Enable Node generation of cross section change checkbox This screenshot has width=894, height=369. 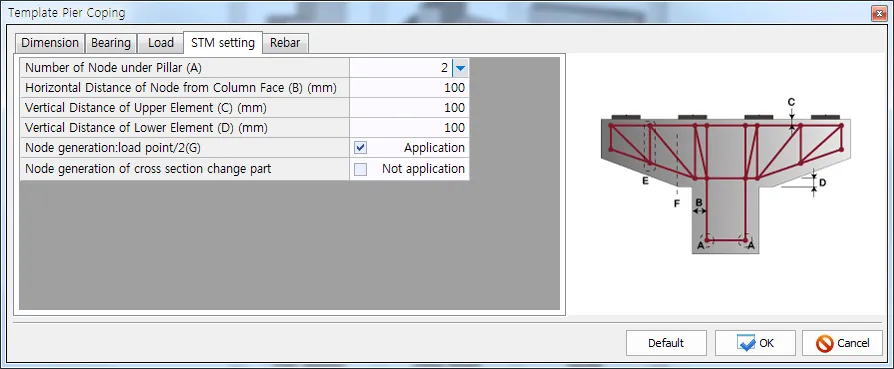point(360,169)
